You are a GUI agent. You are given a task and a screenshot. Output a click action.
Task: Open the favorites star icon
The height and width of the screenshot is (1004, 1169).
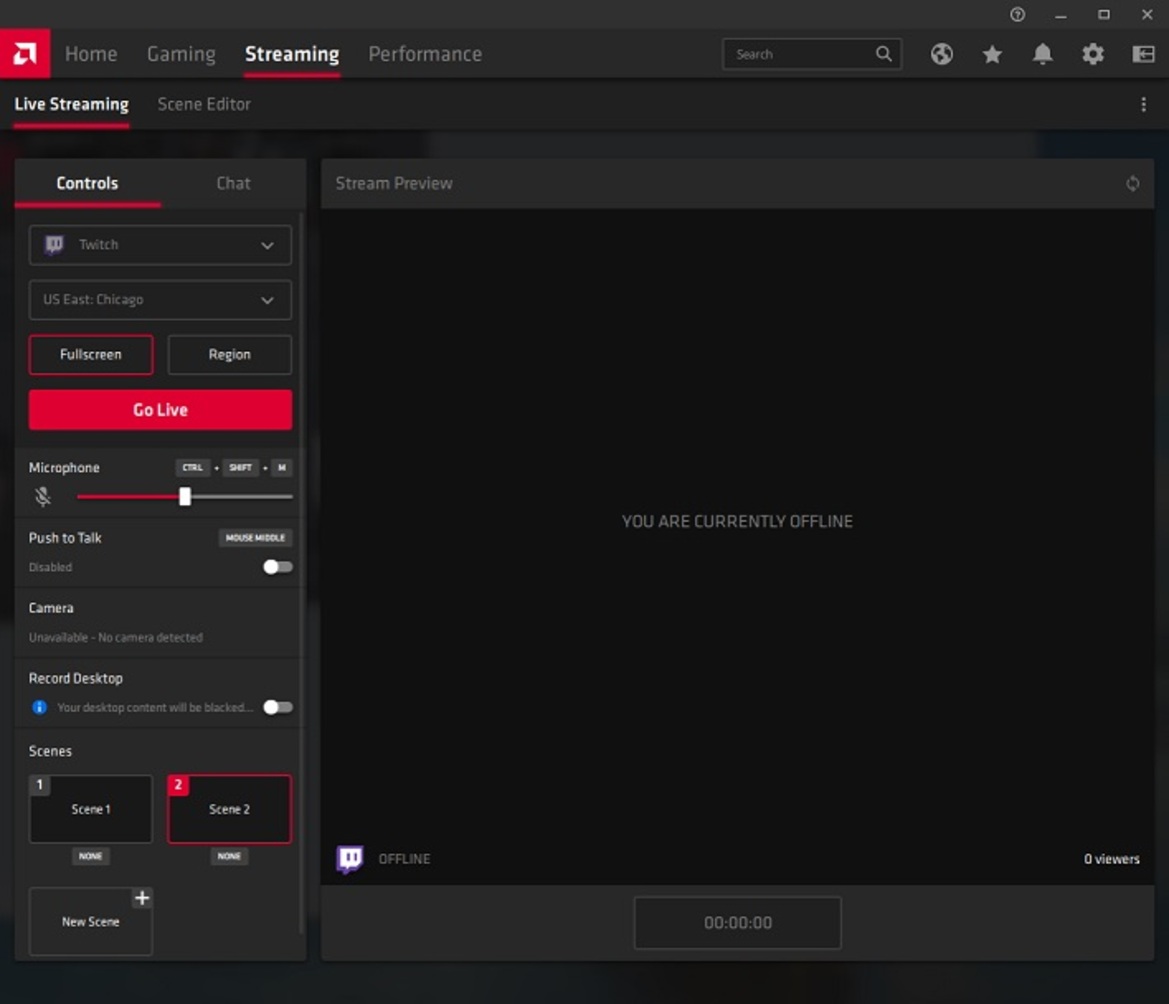[991, 54]
